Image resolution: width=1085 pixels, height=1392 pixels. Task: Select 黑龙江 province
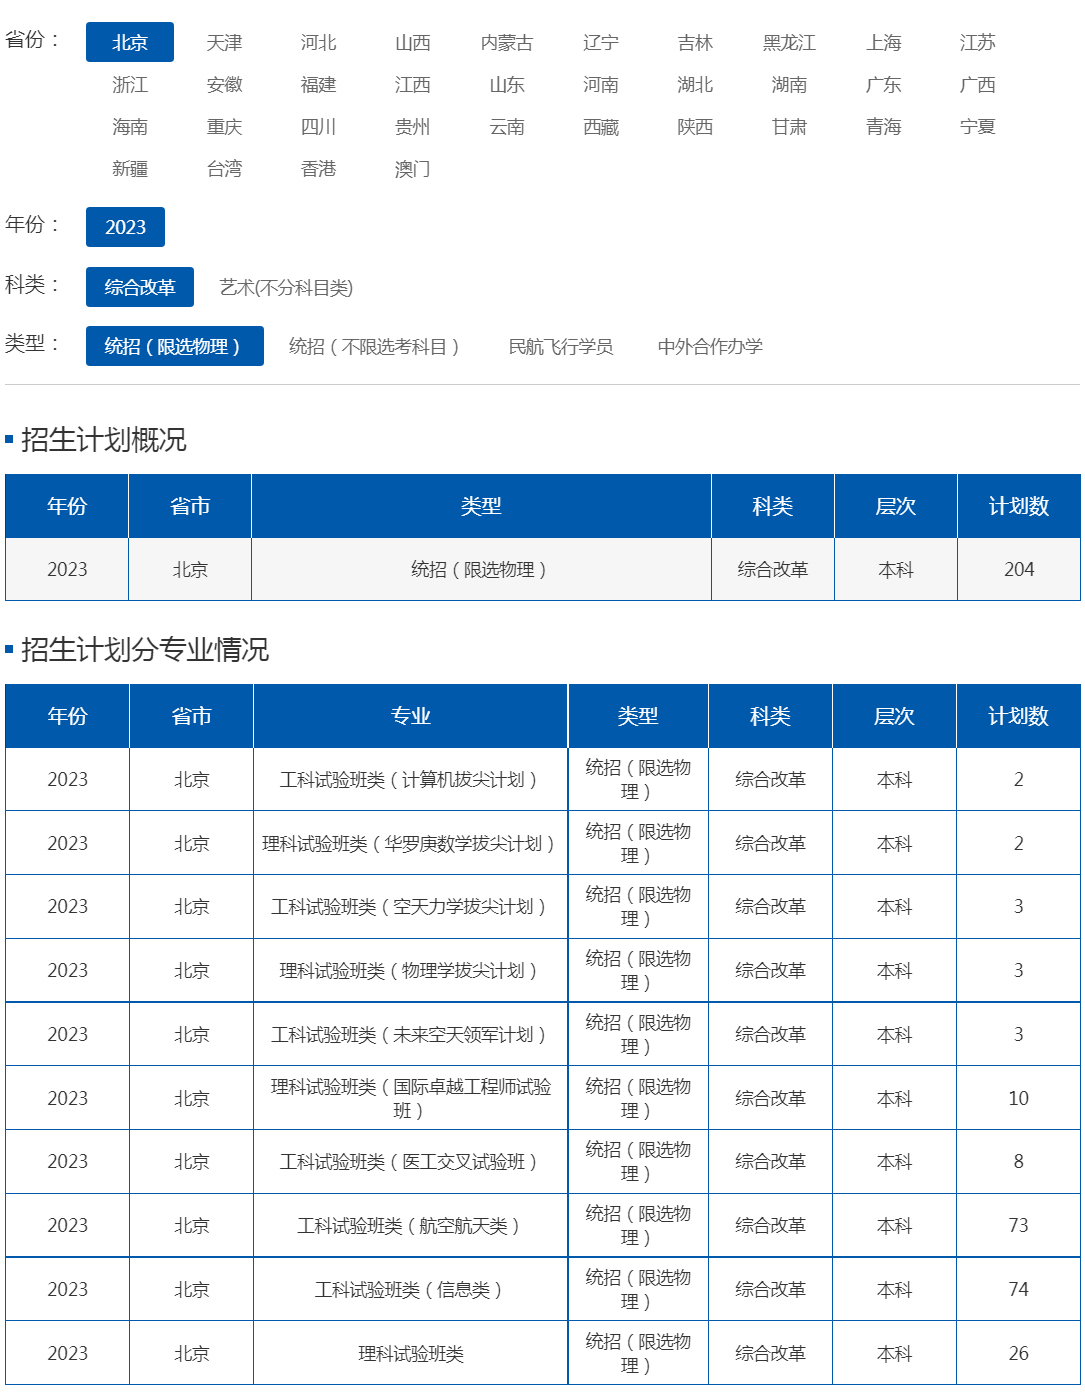[789, 42]
